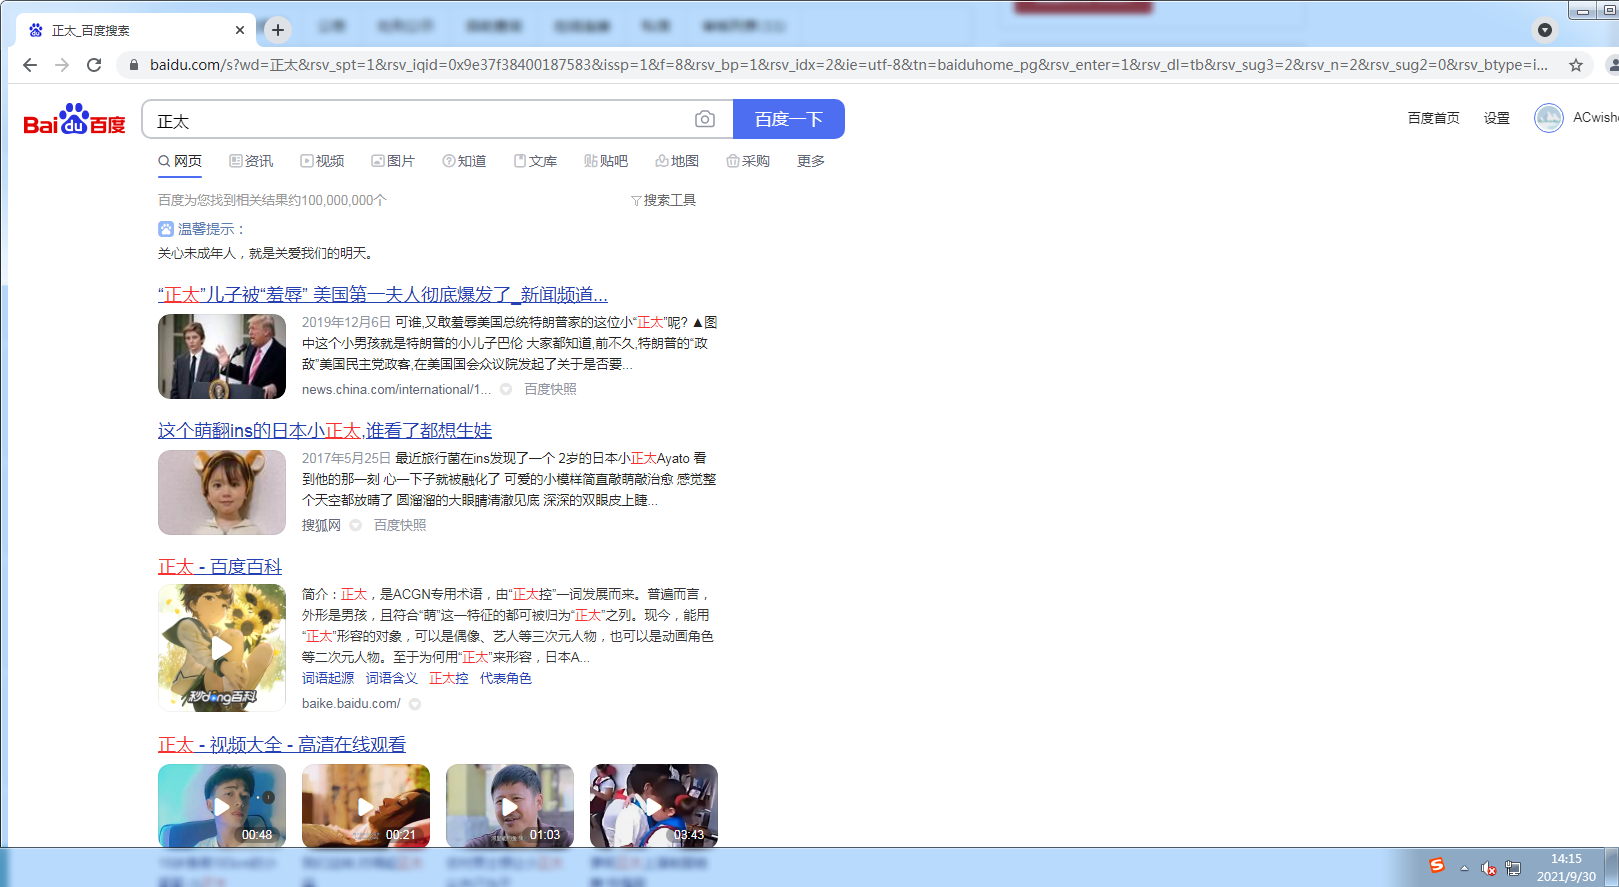1619x887 pixels.
Task: Open the 正太 - 百度百科 link
Action: (x=220, y=567)
